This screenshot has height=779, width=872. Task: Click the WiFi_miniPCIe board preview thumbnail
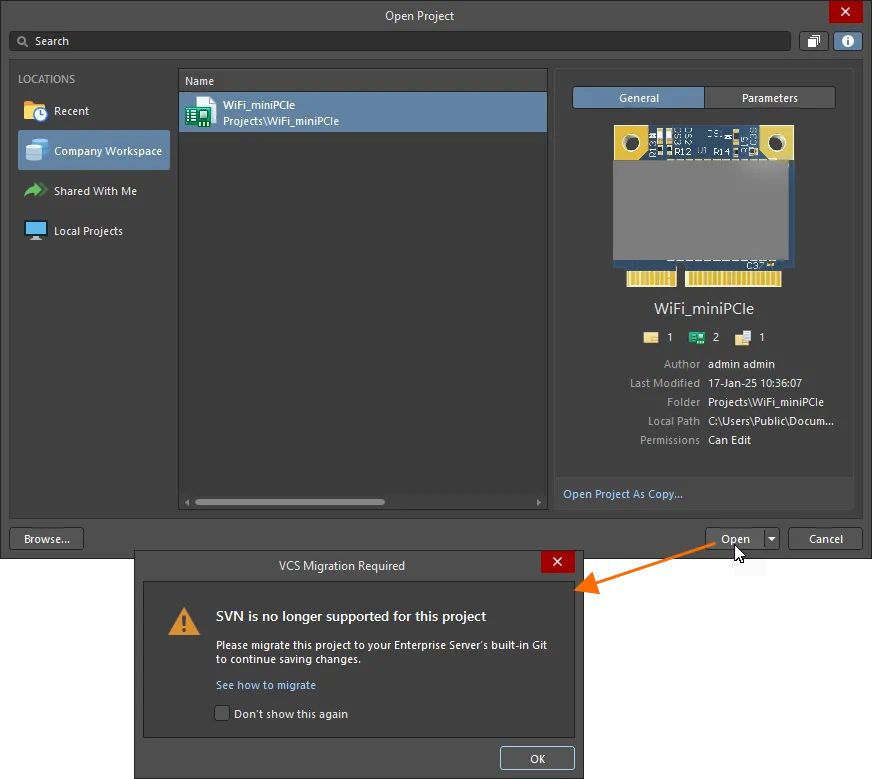point(703,206)
